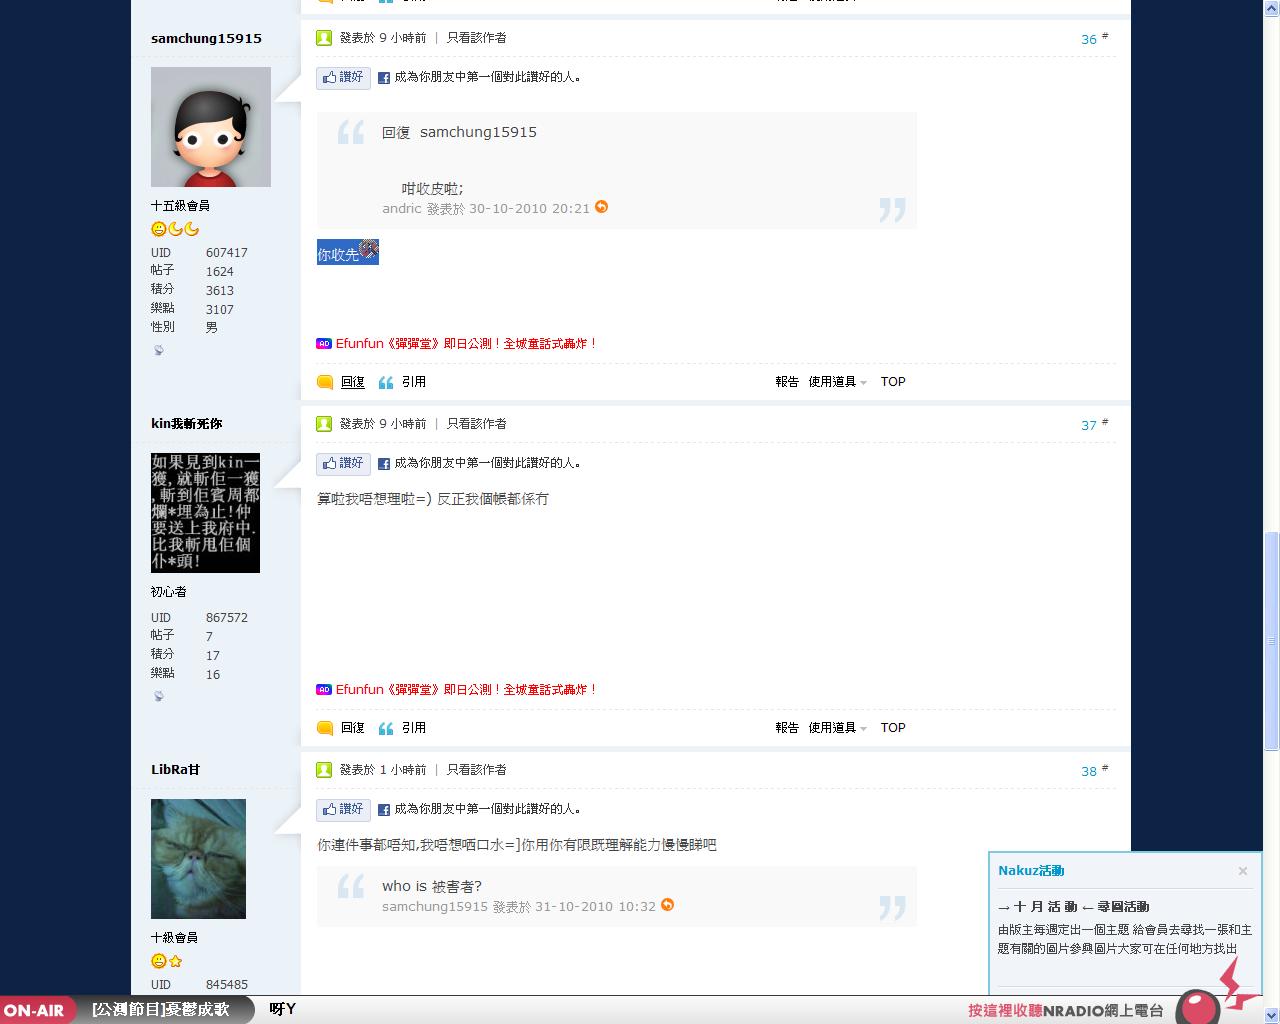Click the Efunfun 彈彈堂 ad link in post 37
The height and width of the screenshot is (1024, 1280).
(x=466, y=690)
